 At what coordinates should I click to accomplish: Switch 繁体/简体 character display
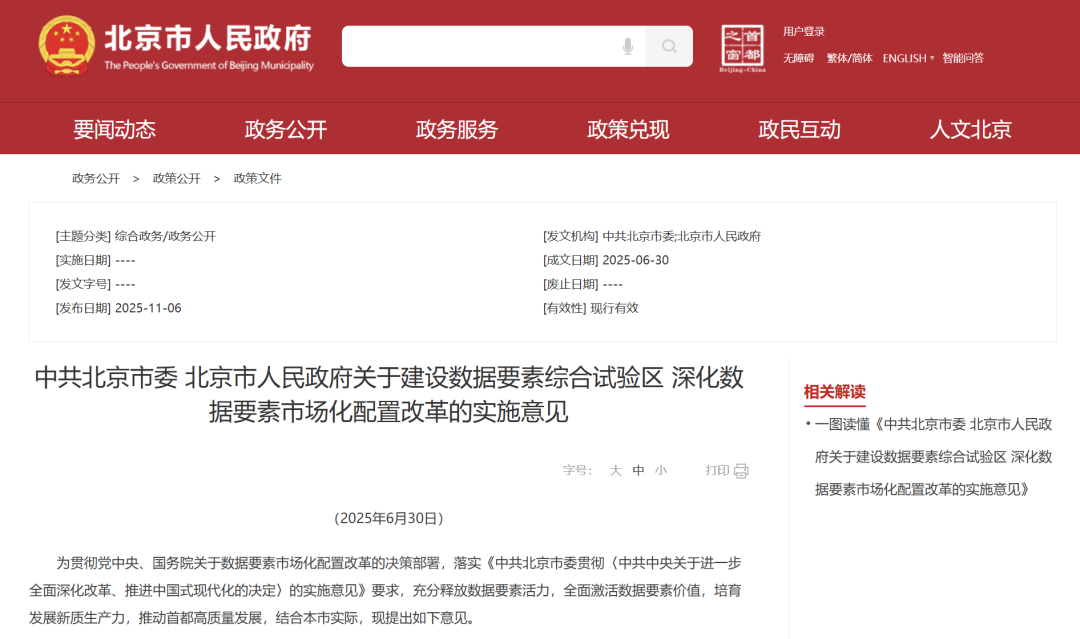[x=849, y=58]
